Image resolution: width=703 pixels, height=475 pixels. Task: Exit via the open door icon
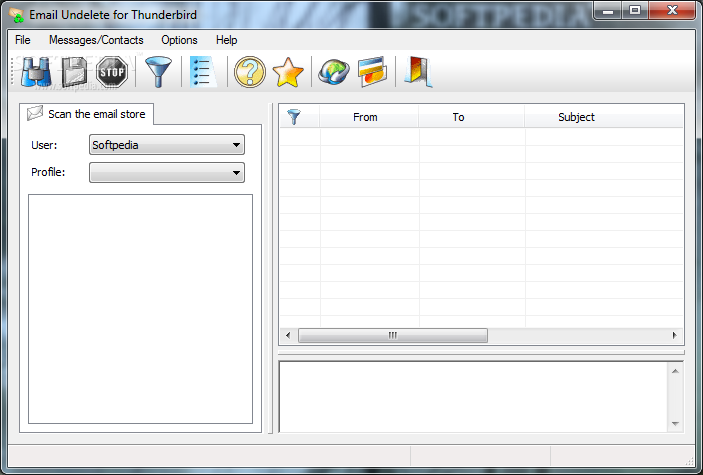(x=418, y=72)
